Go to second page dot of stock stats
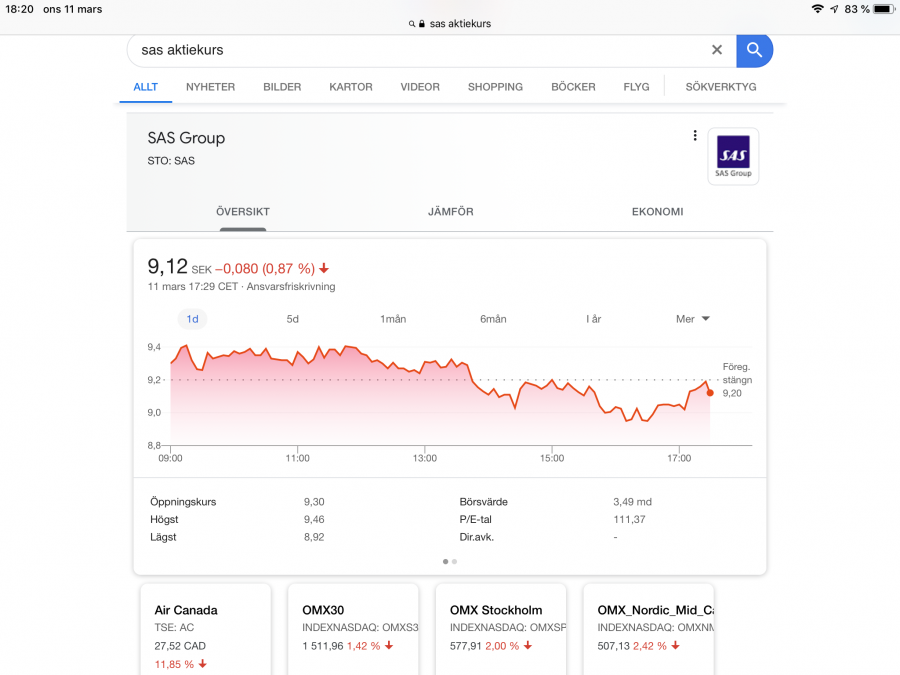Image resolution: width=900 pixels, height=675 pixels. [454, 562]
